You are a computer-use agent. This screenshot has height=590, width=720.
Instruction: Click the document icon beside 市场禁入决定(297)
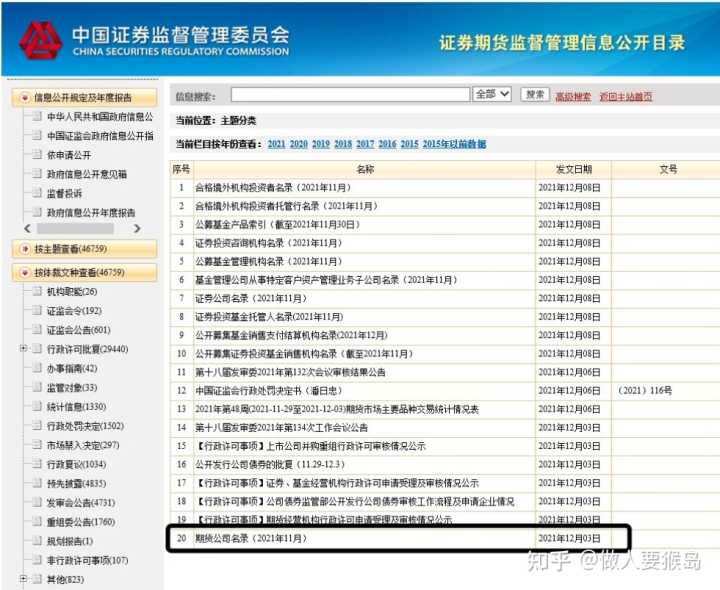pyautogui.click(x=37, y=445)
